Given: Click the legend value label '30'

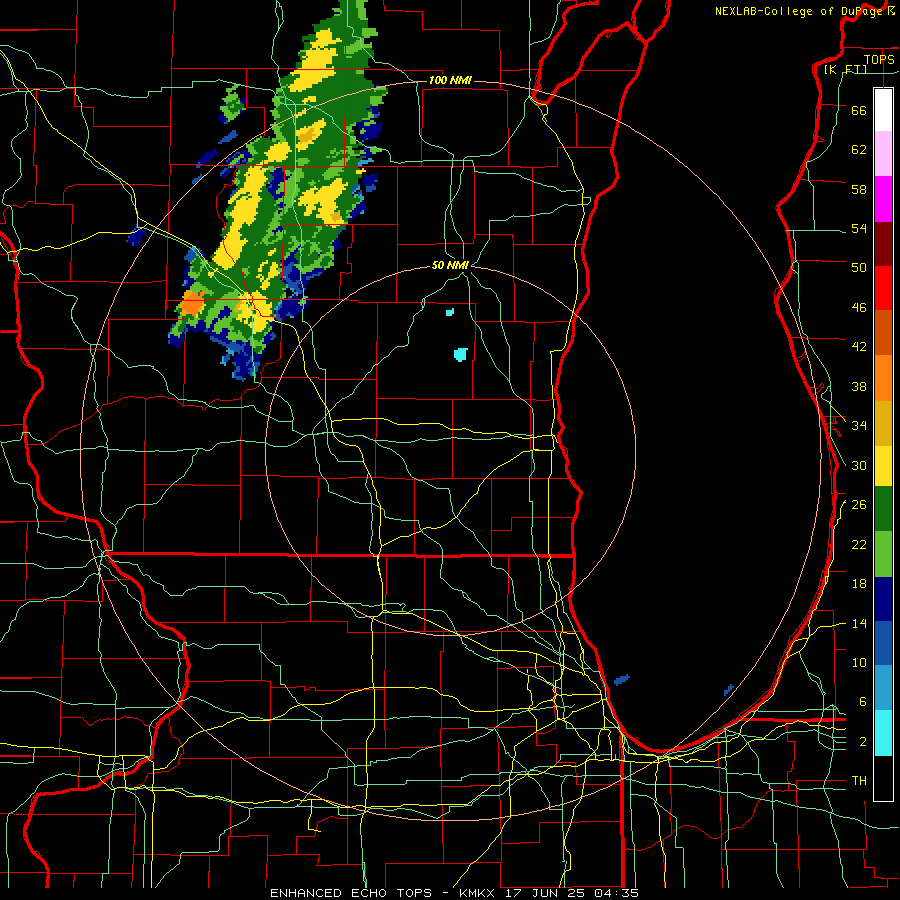Looking at the screenshot, I should pos(859,465).
